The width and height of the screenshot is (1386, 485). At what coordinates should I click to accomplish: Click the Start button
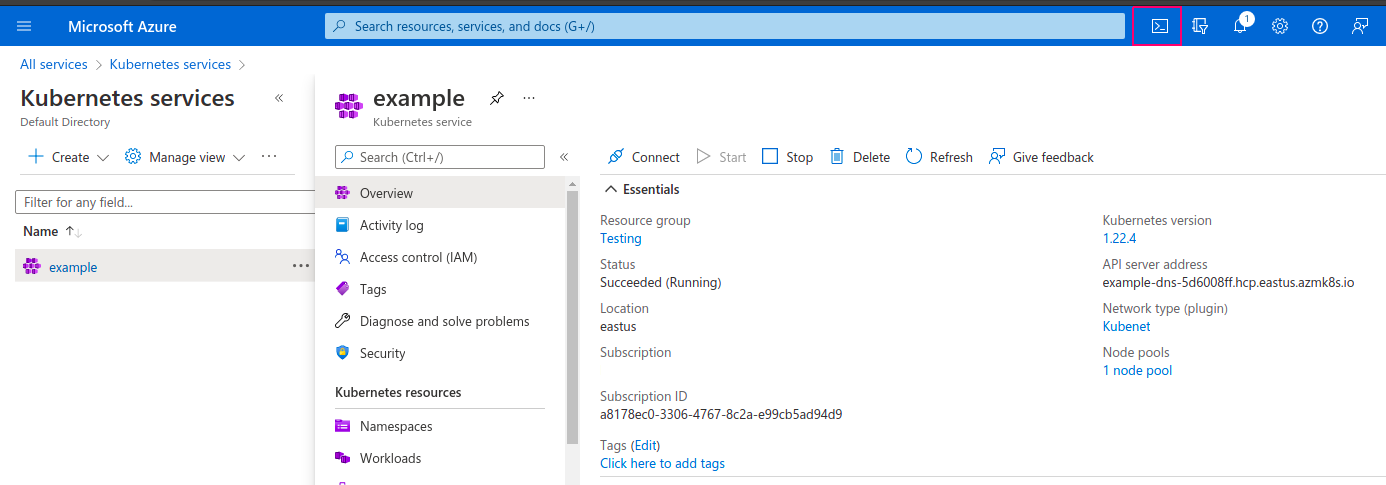click(x=721, y=157)
